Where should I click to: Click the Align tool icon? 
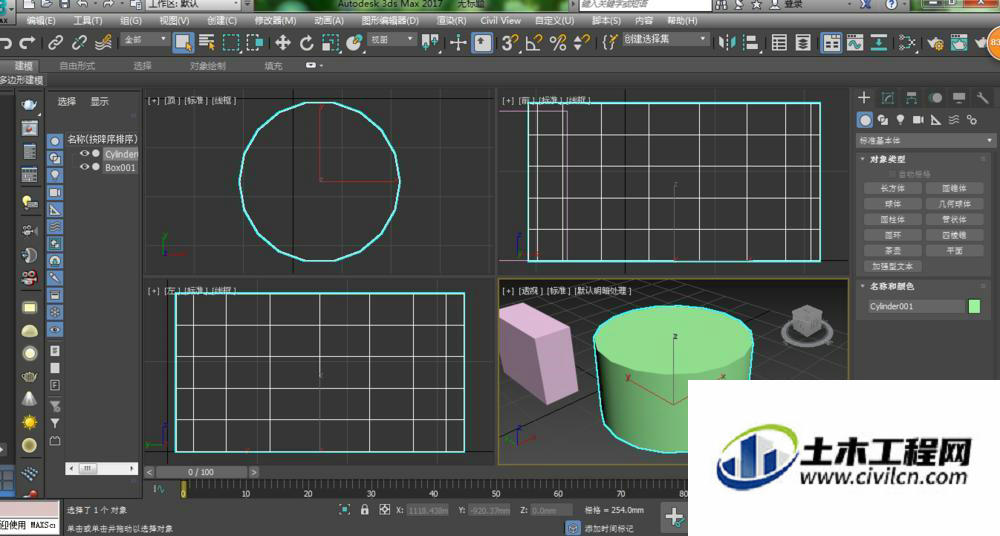pos(751,43)
